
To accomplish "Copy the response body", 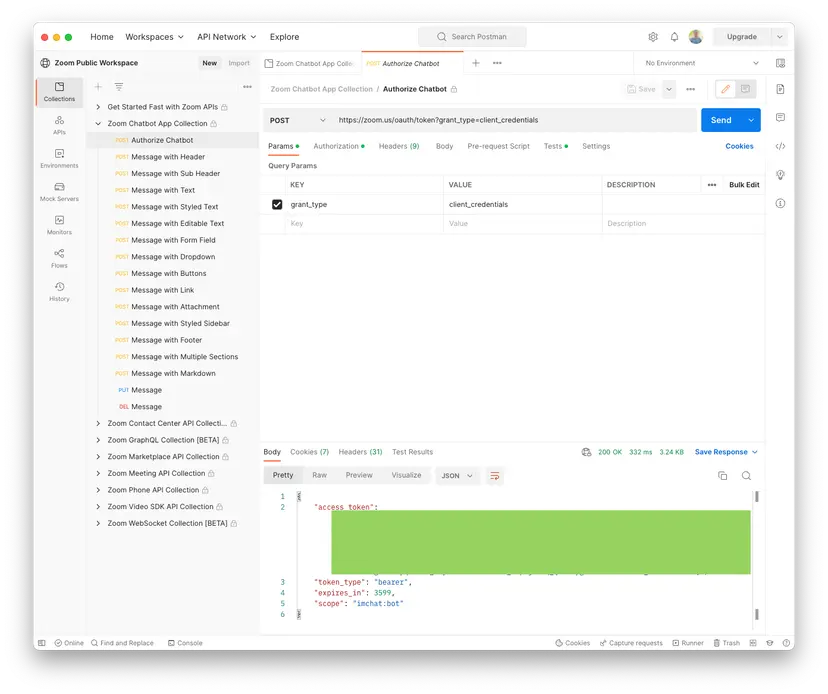I will click(x=723, y=475).
